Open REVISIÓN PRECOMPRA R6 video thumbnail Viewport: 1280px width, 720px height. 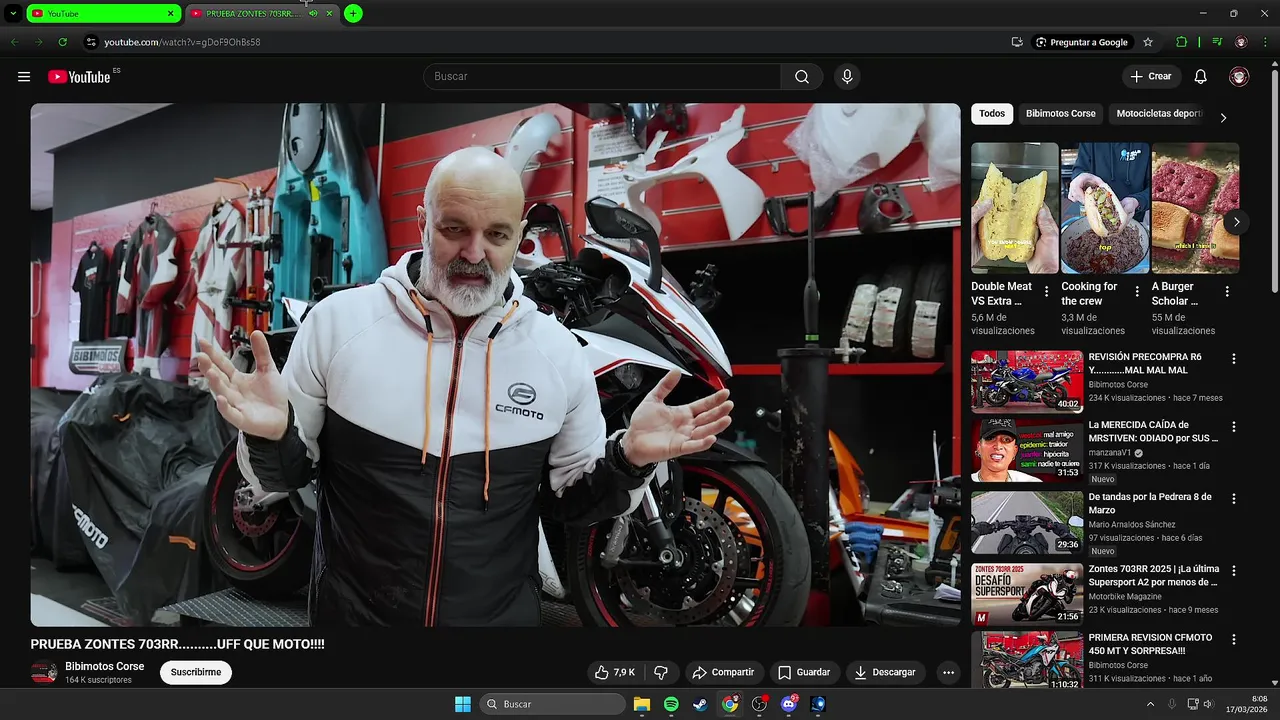(1027, 381)
